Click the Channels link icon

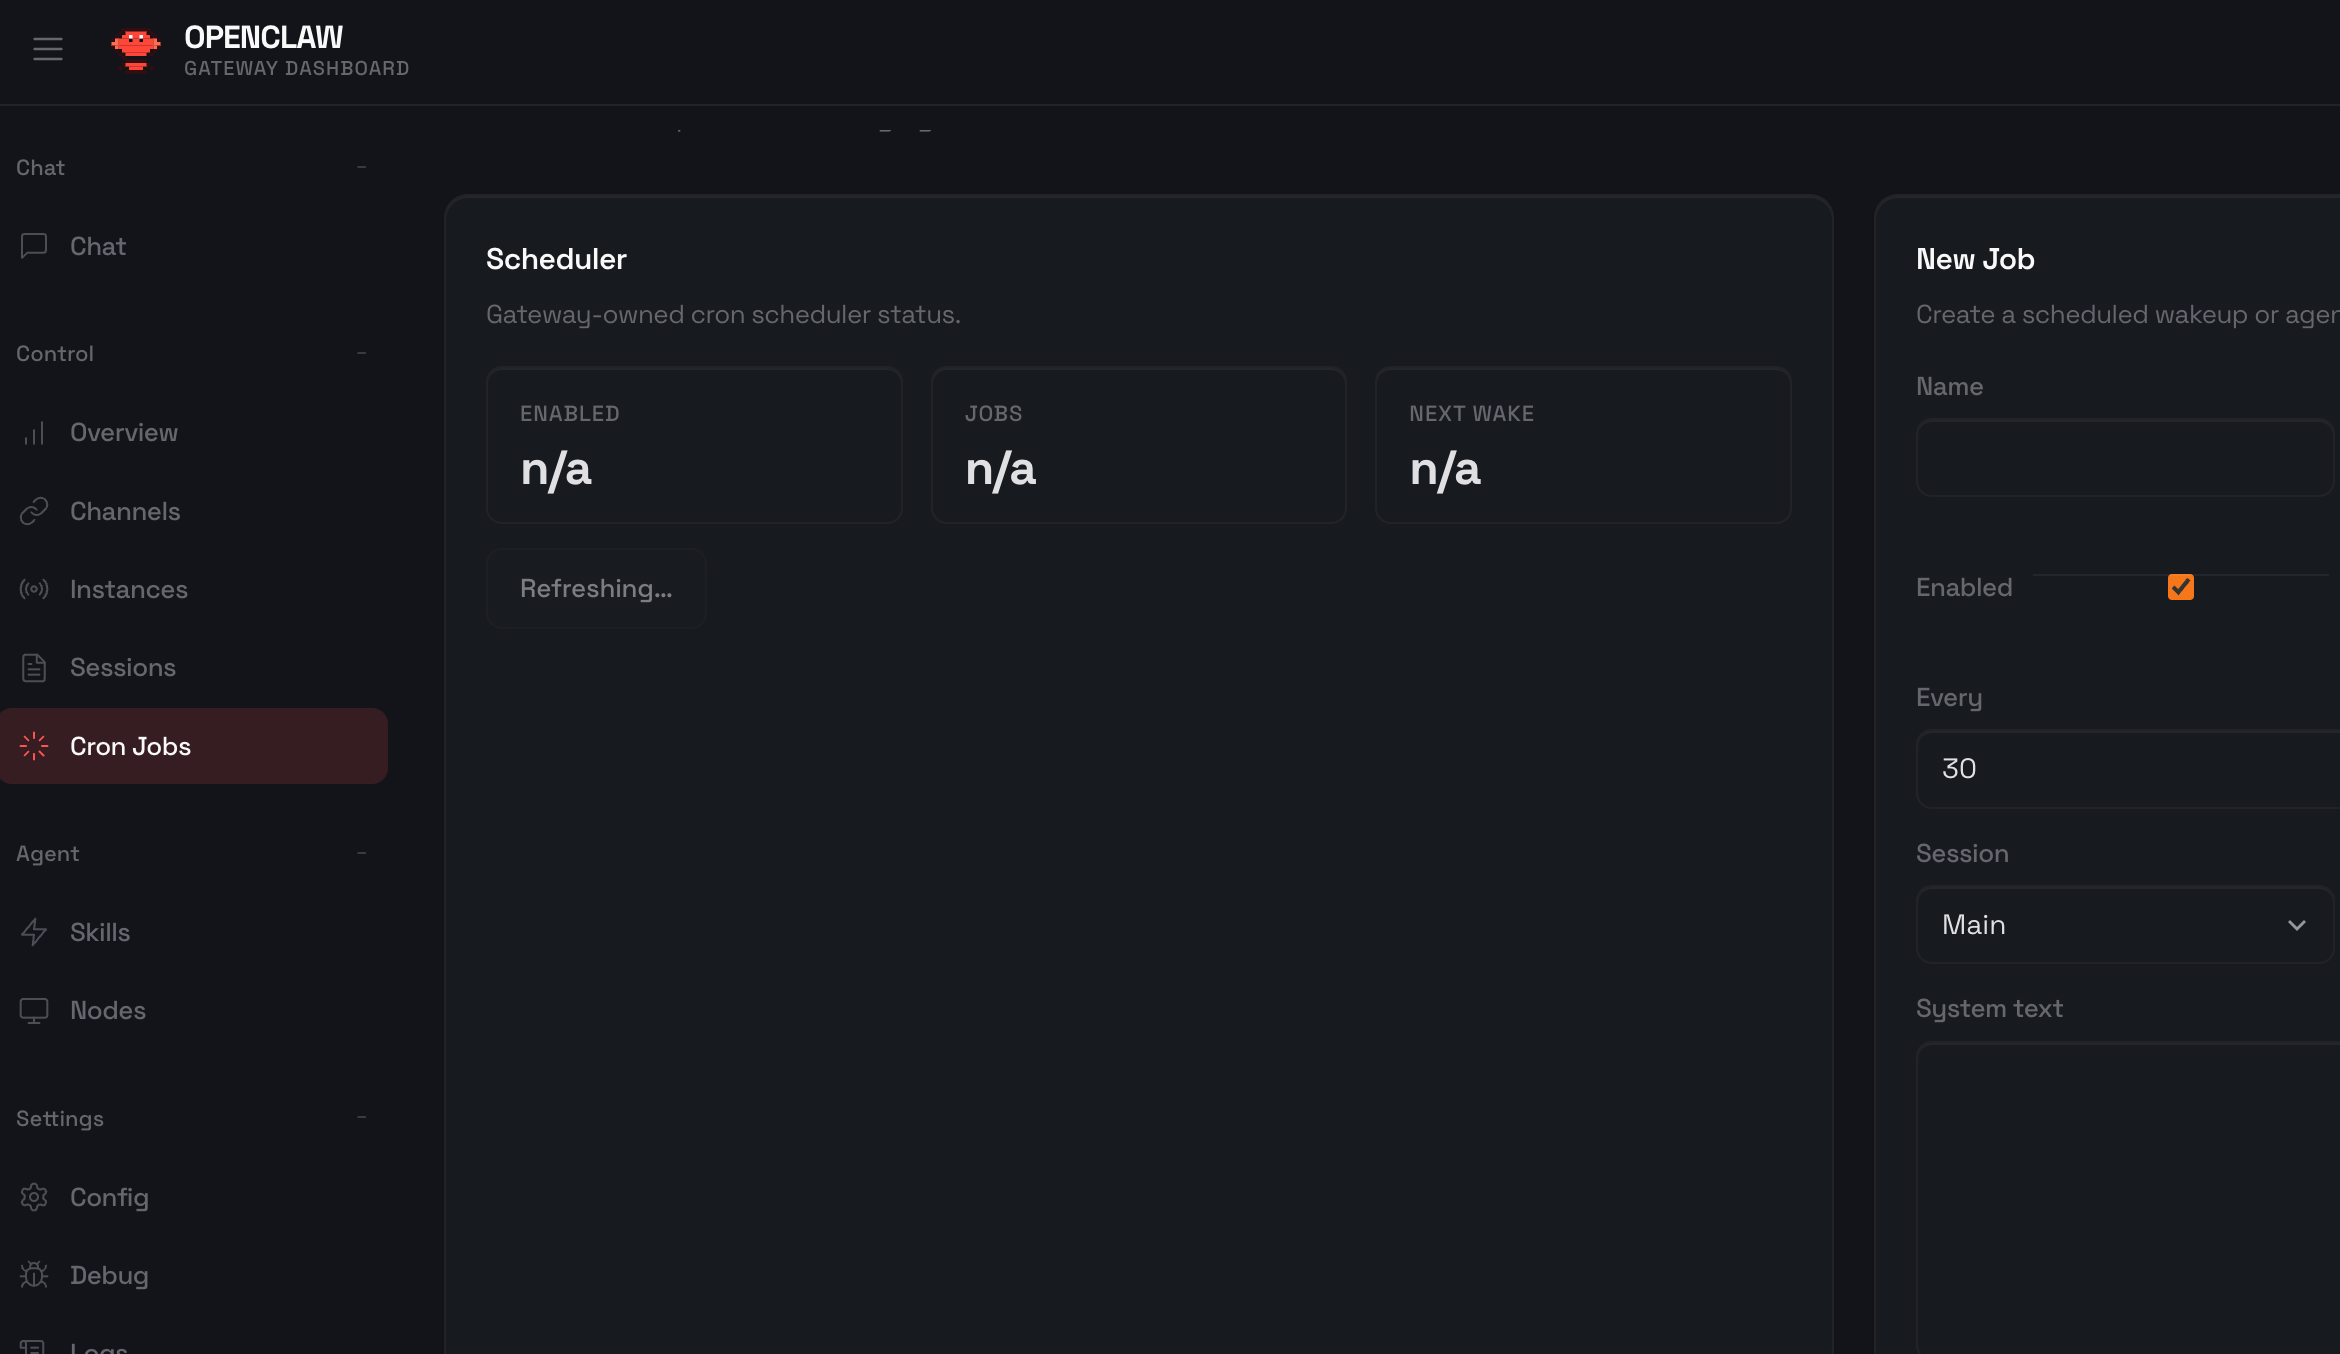(x=34, y=510)
